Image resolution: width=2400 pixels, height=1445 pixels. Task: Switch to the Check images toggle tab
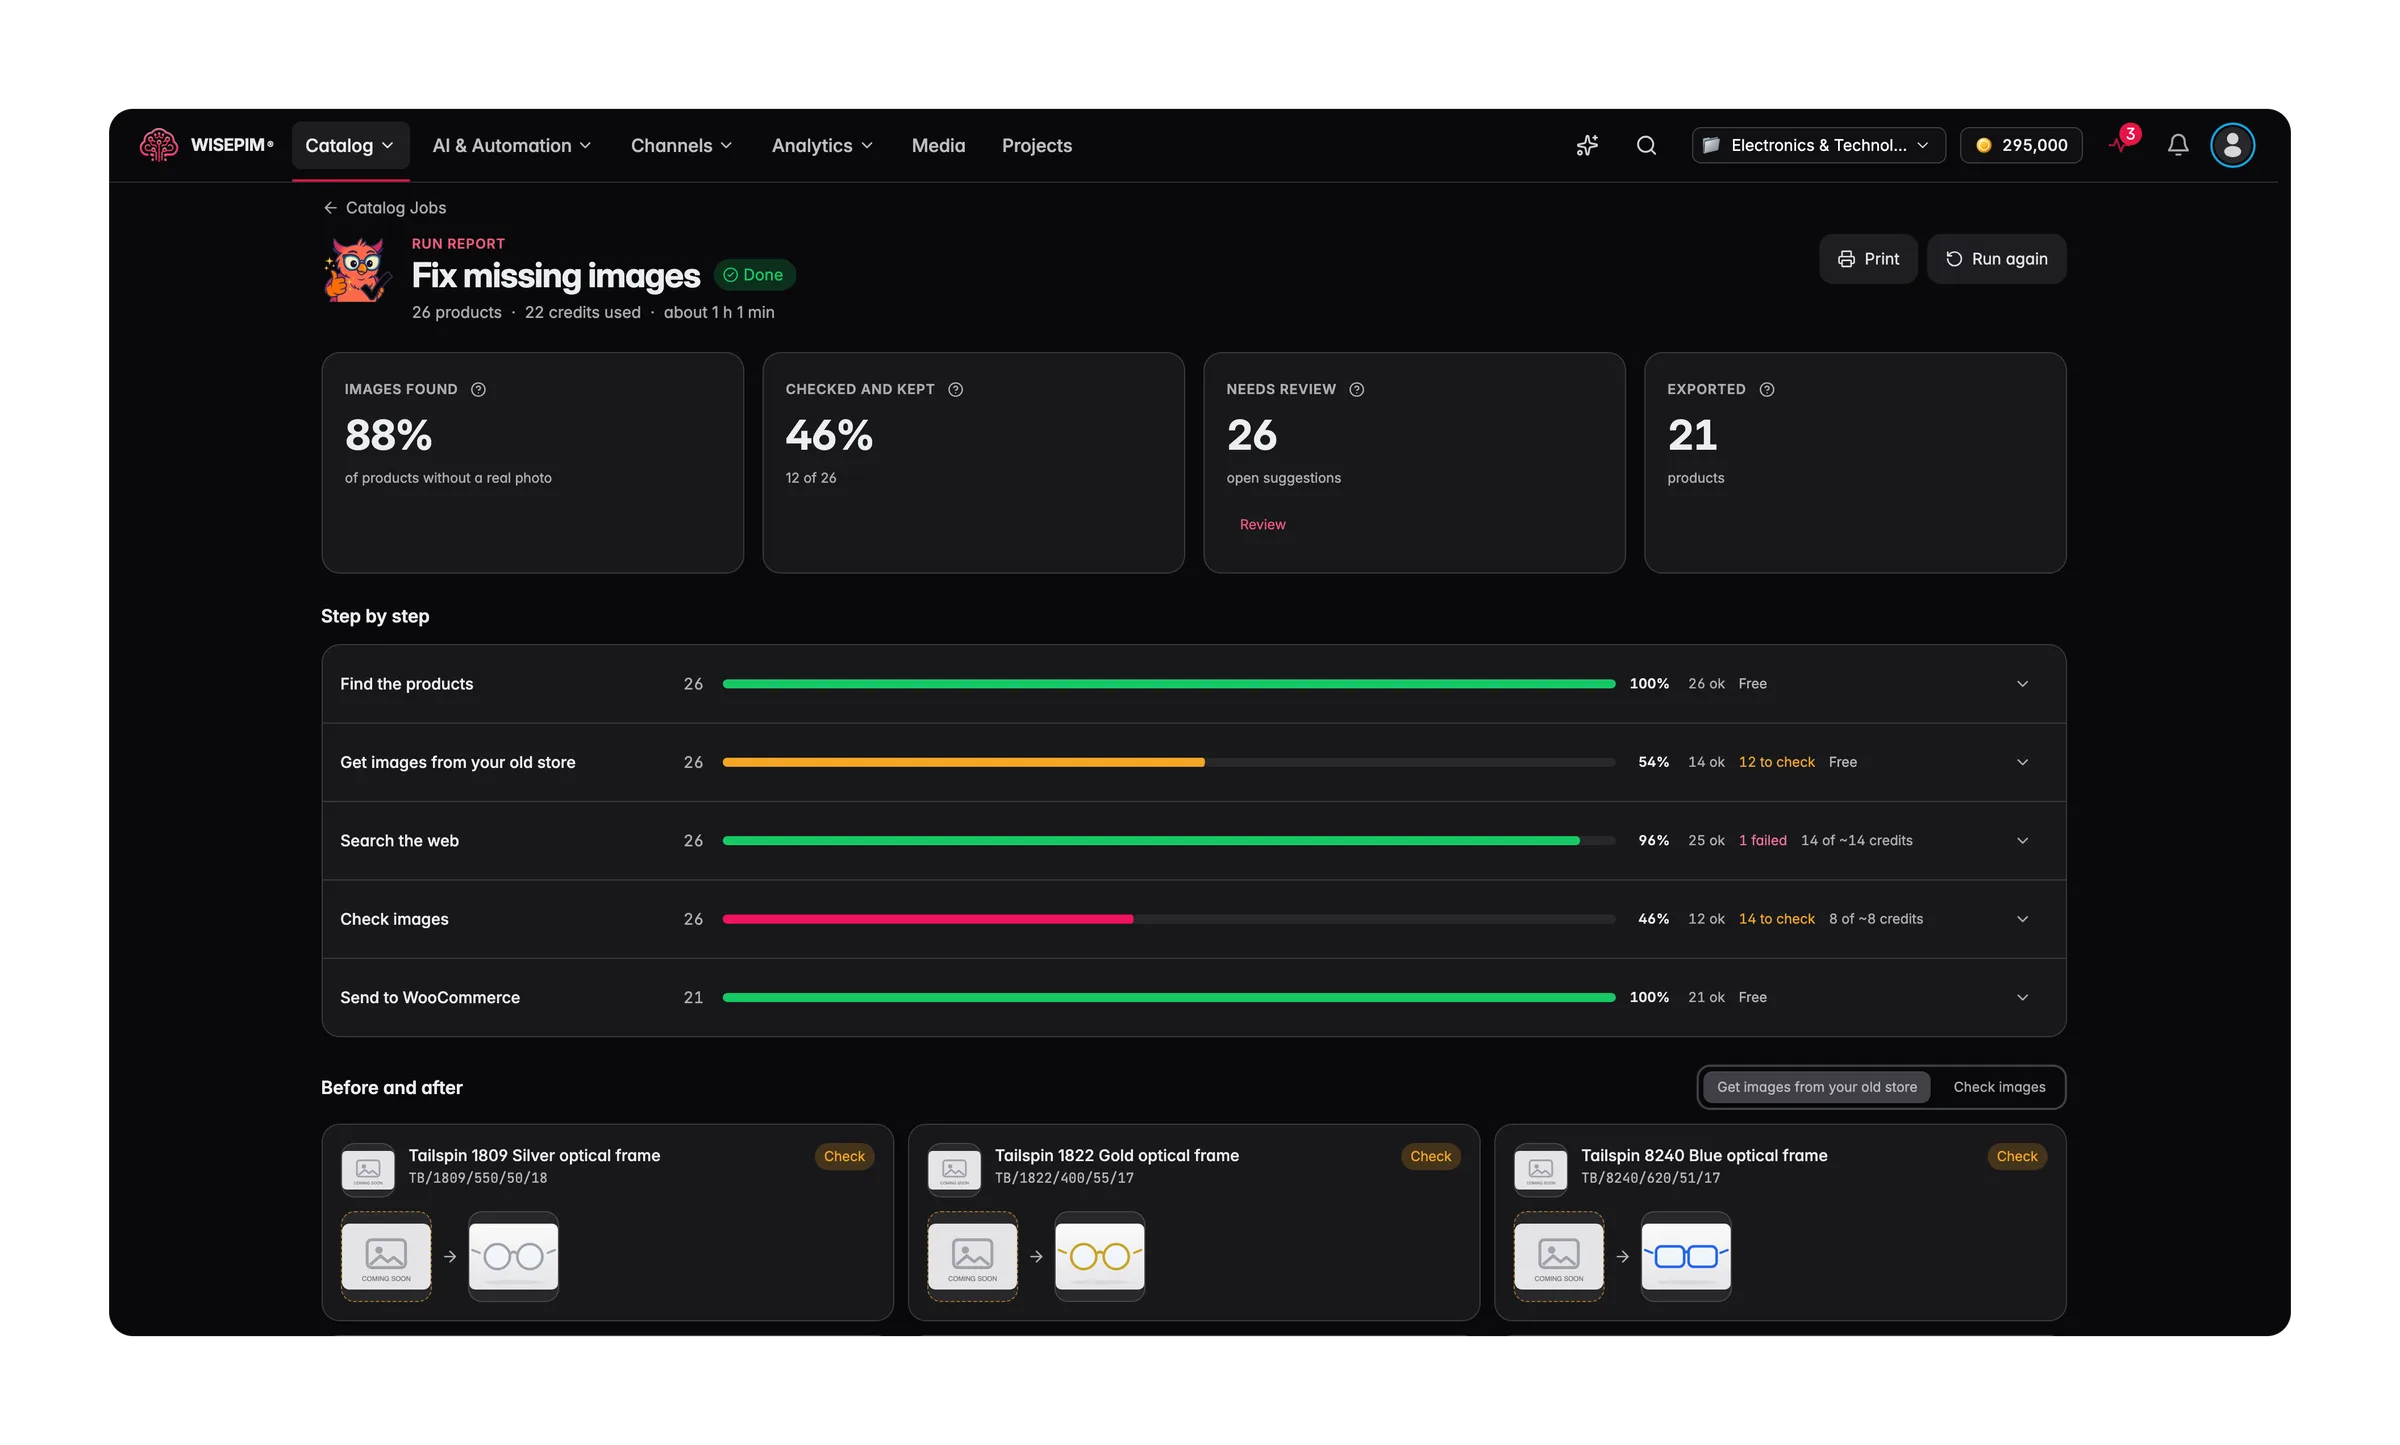tap(1999, 1087)
